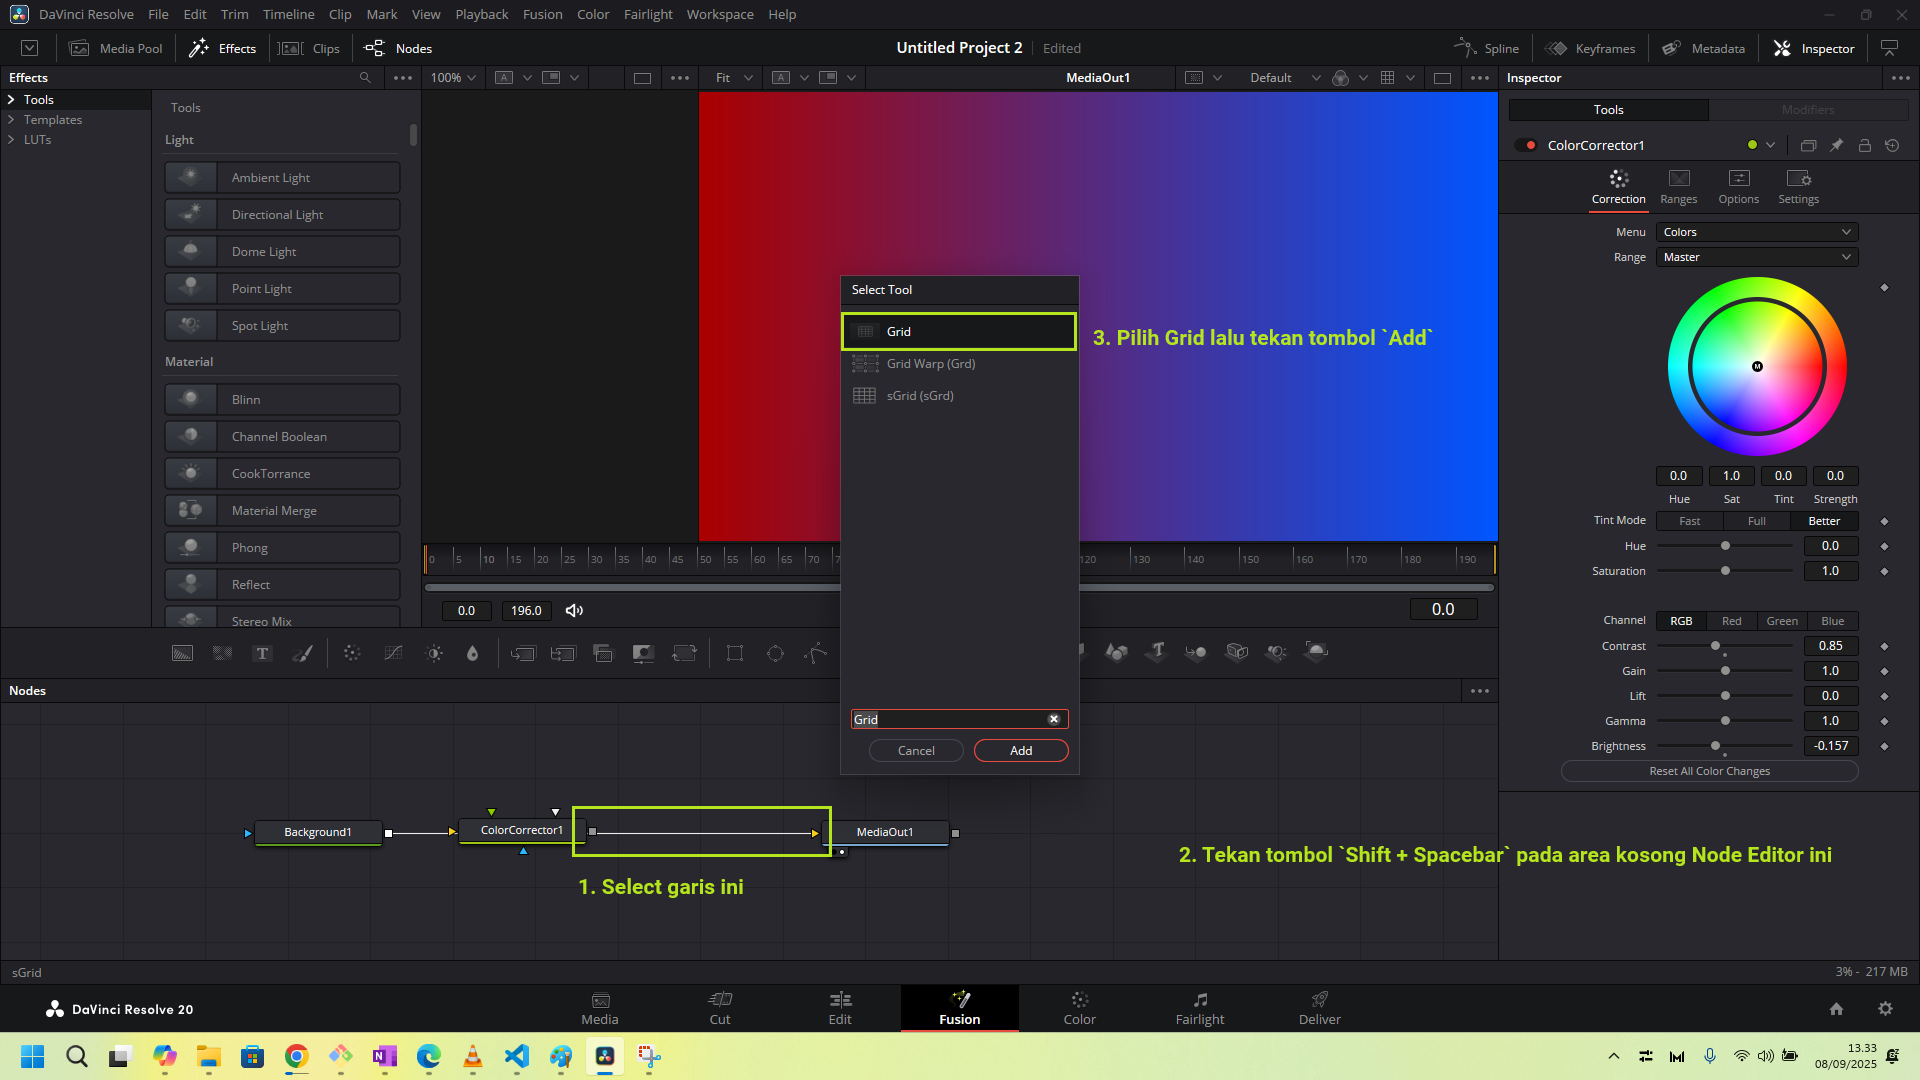The height and width of the screenshot is (1080, 1920).
Task: Open the viewer Fit zoom dropdown
Action: pos(734,78)
